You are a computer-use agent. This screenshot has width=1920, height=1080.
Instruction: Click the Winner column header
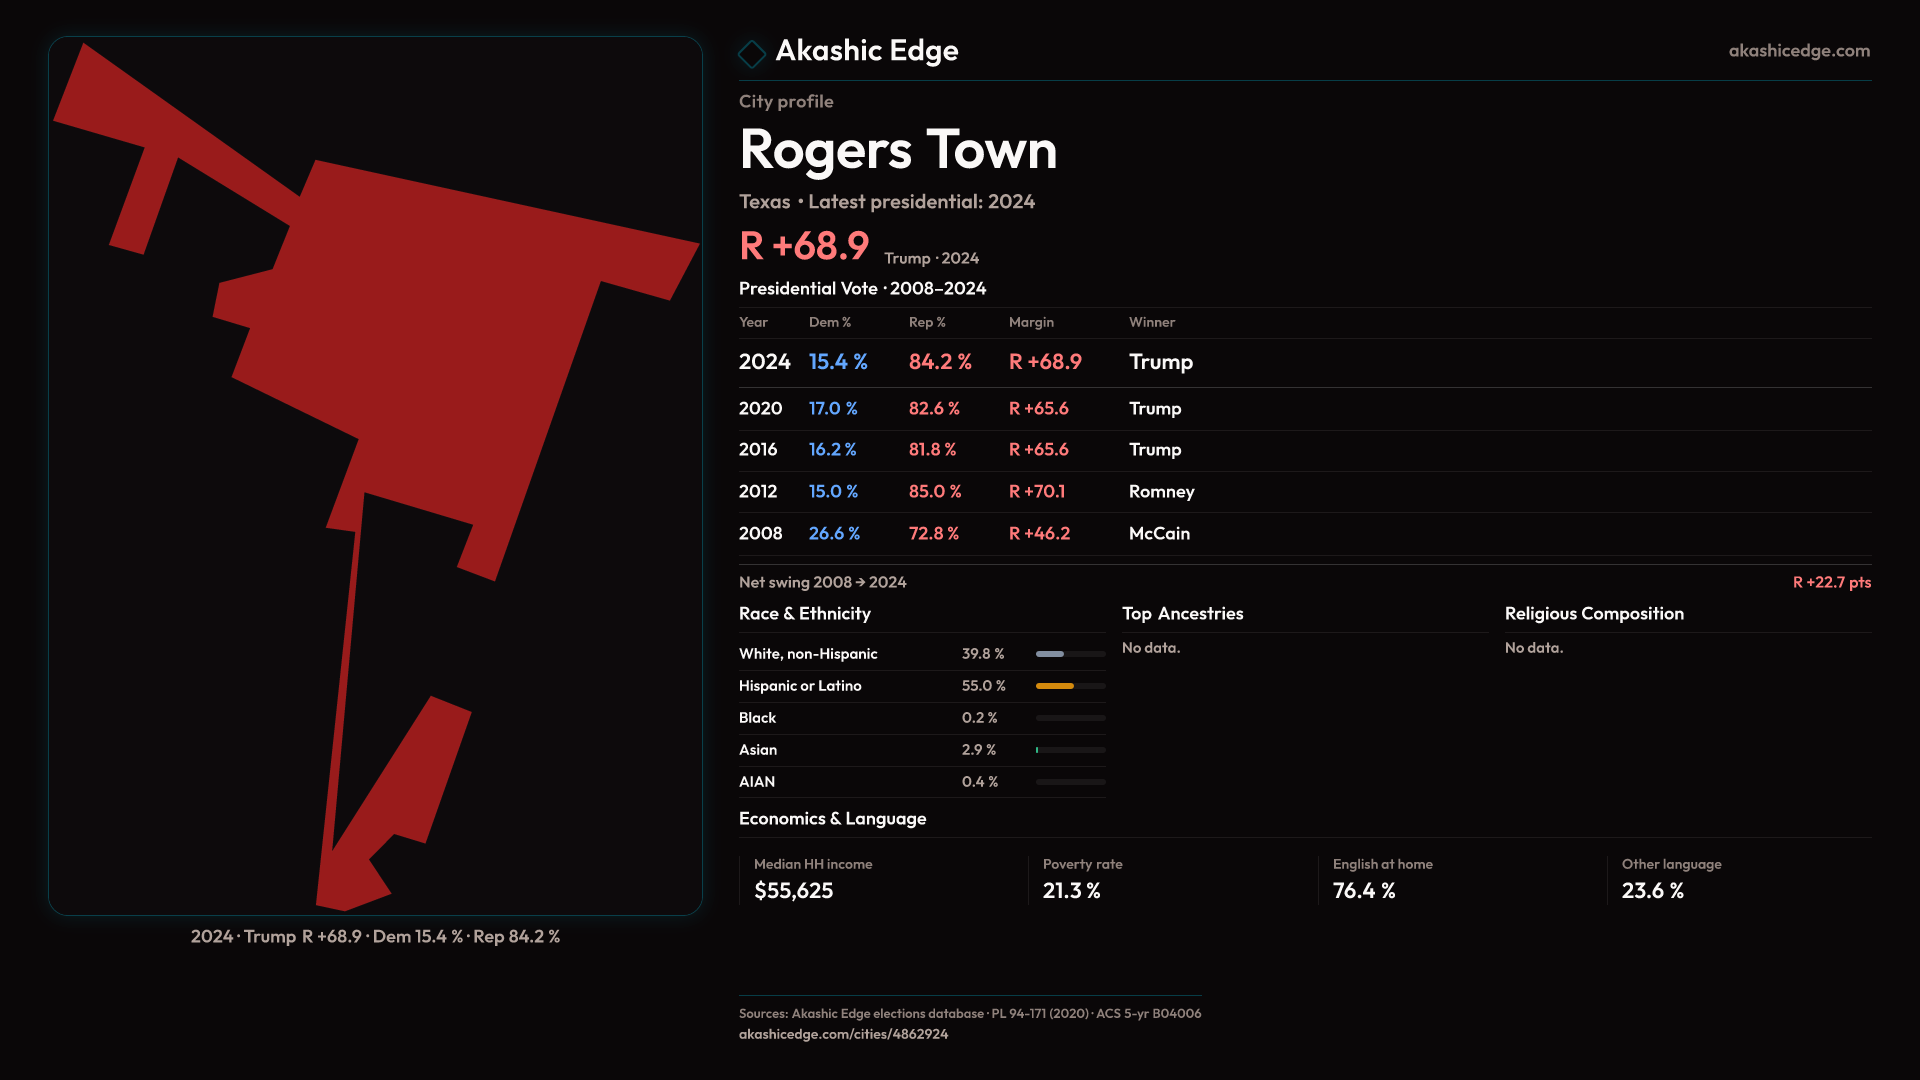coord(1151,322)
